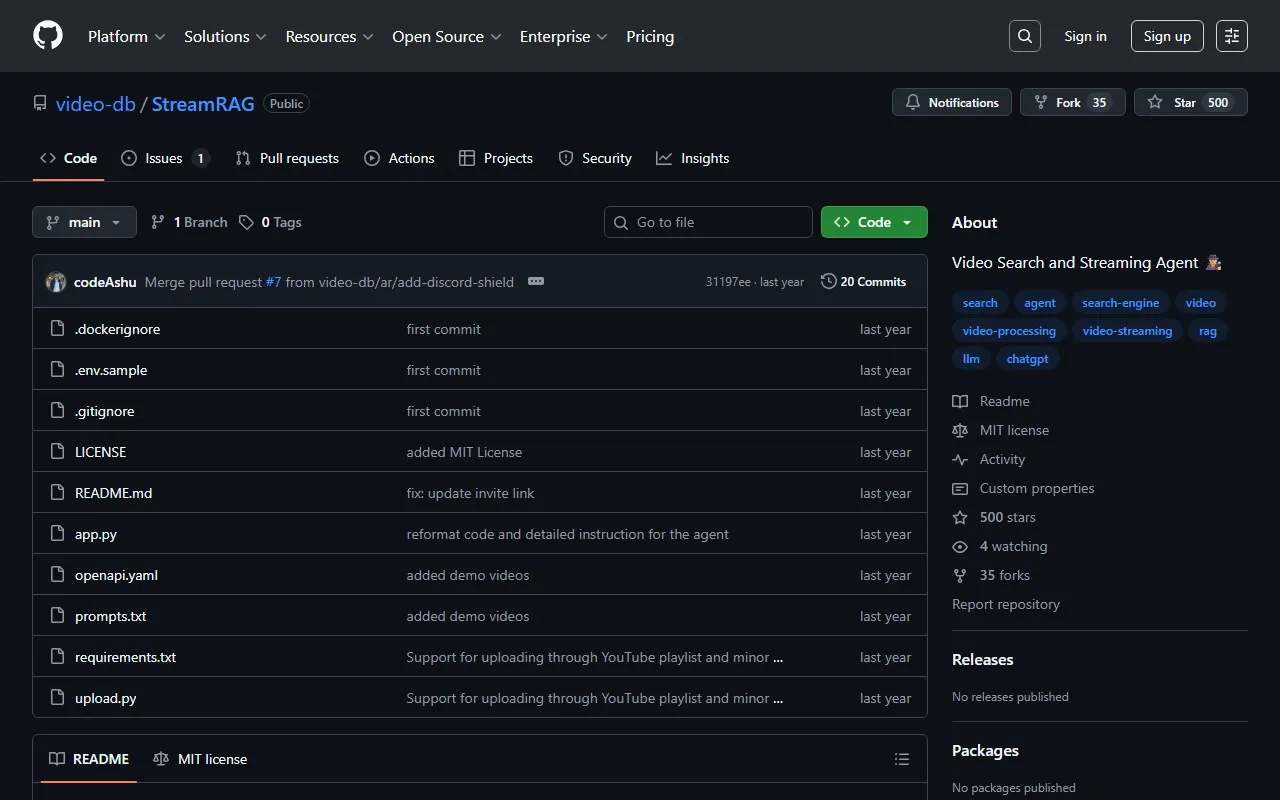
Task: Open the Actions tab
Action: point(400,158)
